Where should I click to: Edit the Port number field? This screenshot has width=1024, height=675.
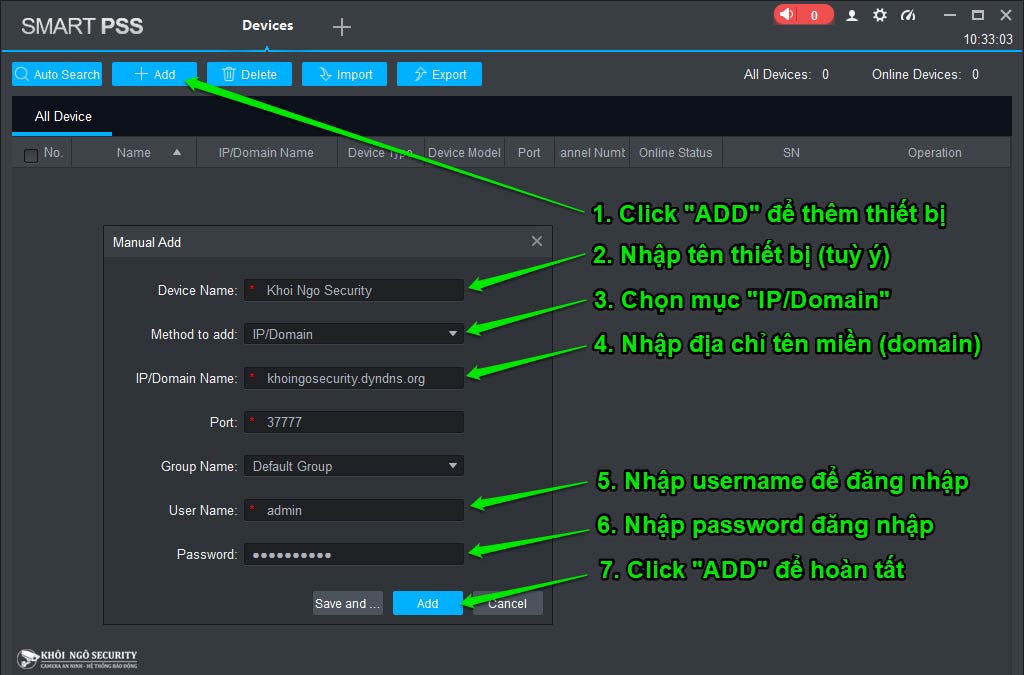click(354, 422)
